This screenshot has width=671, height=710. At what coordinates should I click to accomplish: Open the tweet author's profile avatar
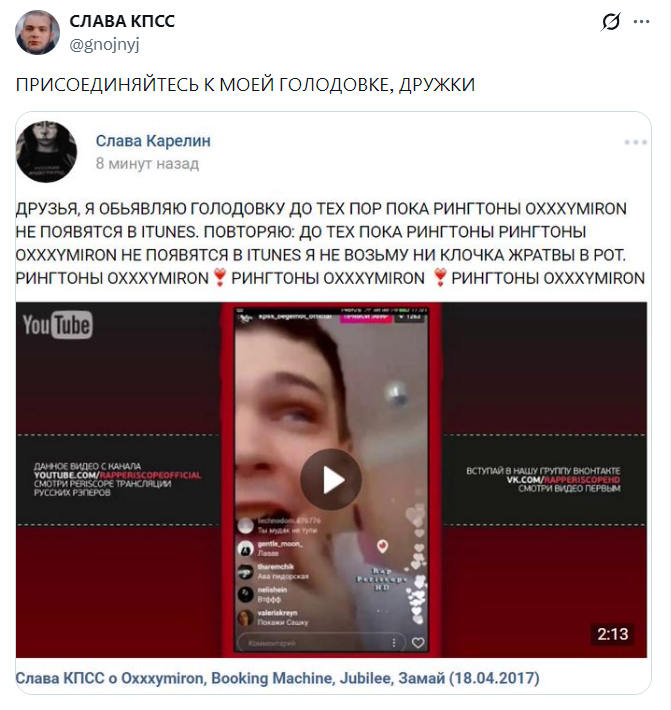(37, 32)
